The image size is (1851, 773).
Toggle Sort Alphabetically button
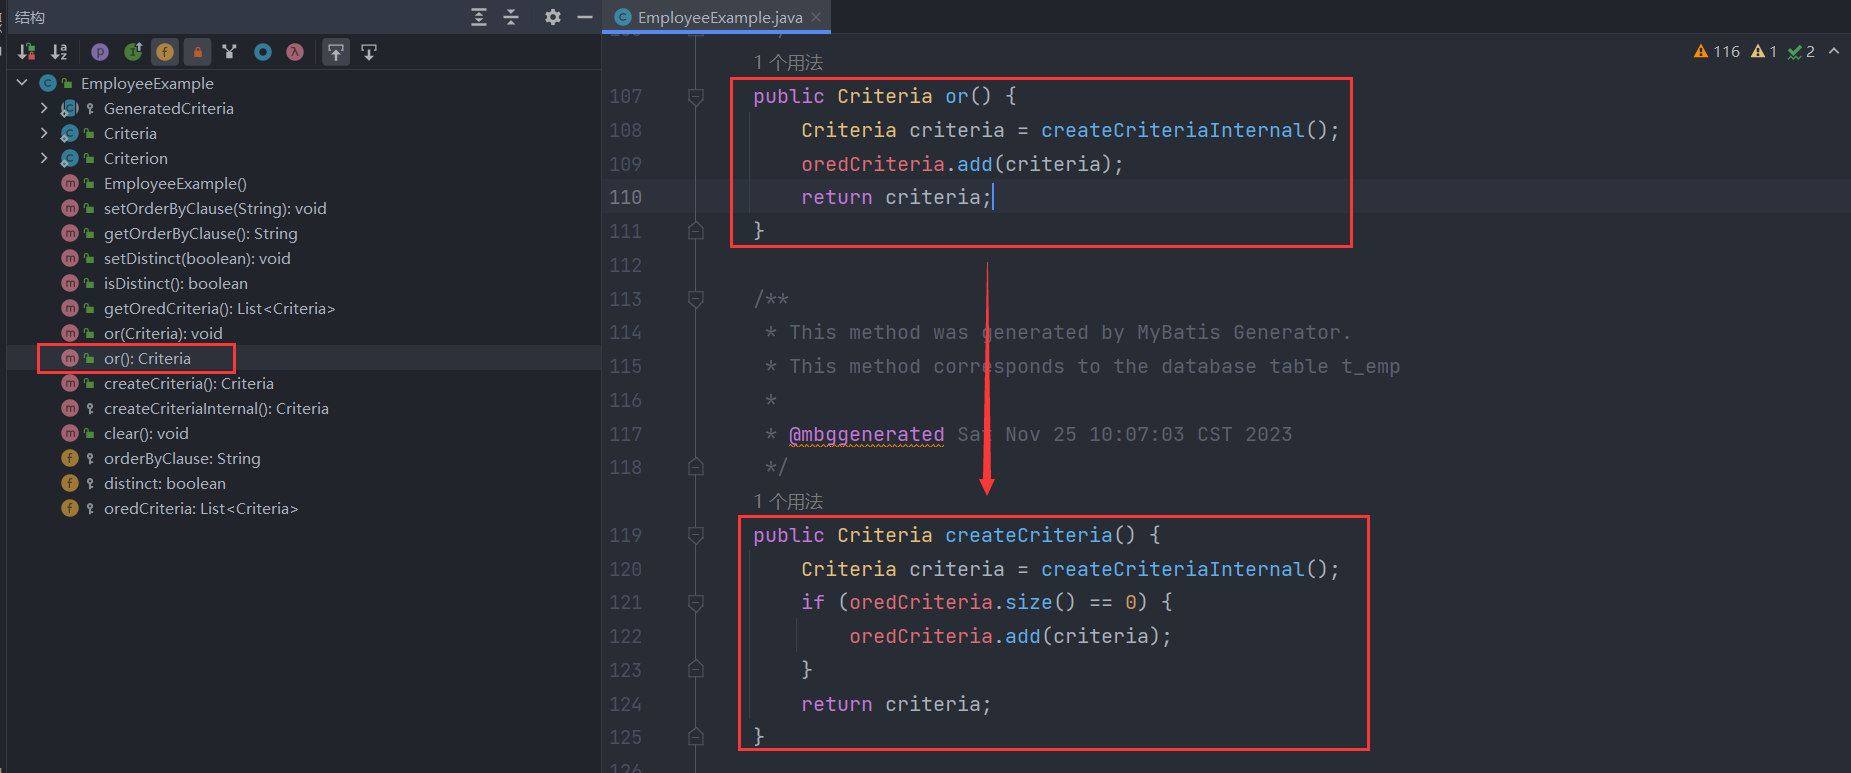[x=60, y=52]
